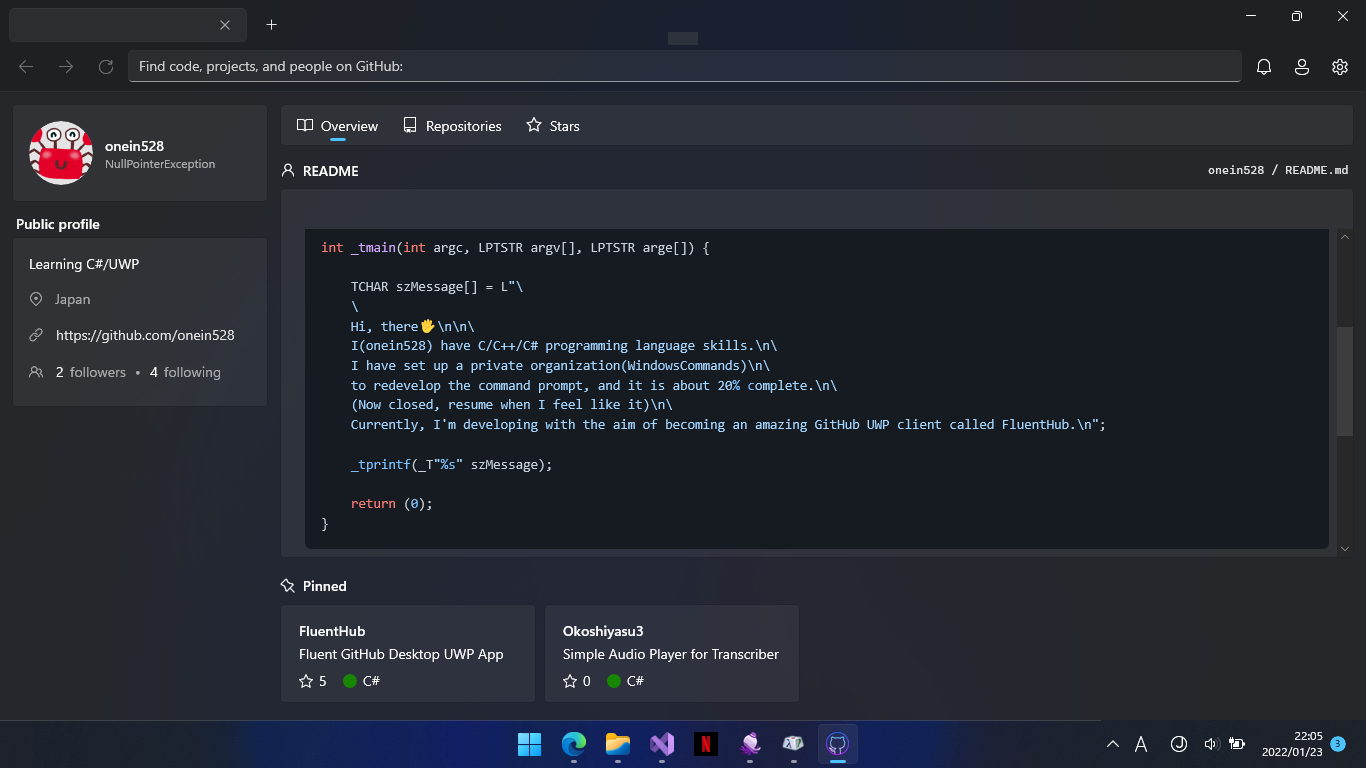
Task: Click the GitHub search input field
Action: click(x=683, y=66)
